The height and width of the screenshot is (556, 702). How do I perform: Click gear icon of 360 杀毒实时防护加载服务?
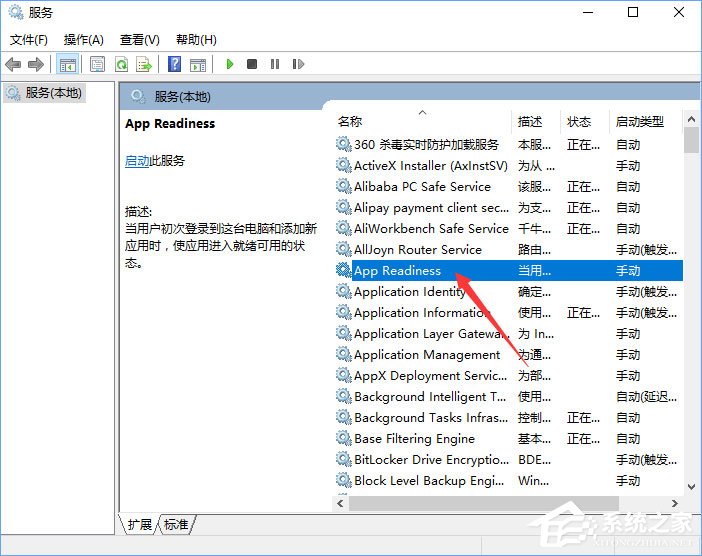pyautogui.click(x=344, y=144)
